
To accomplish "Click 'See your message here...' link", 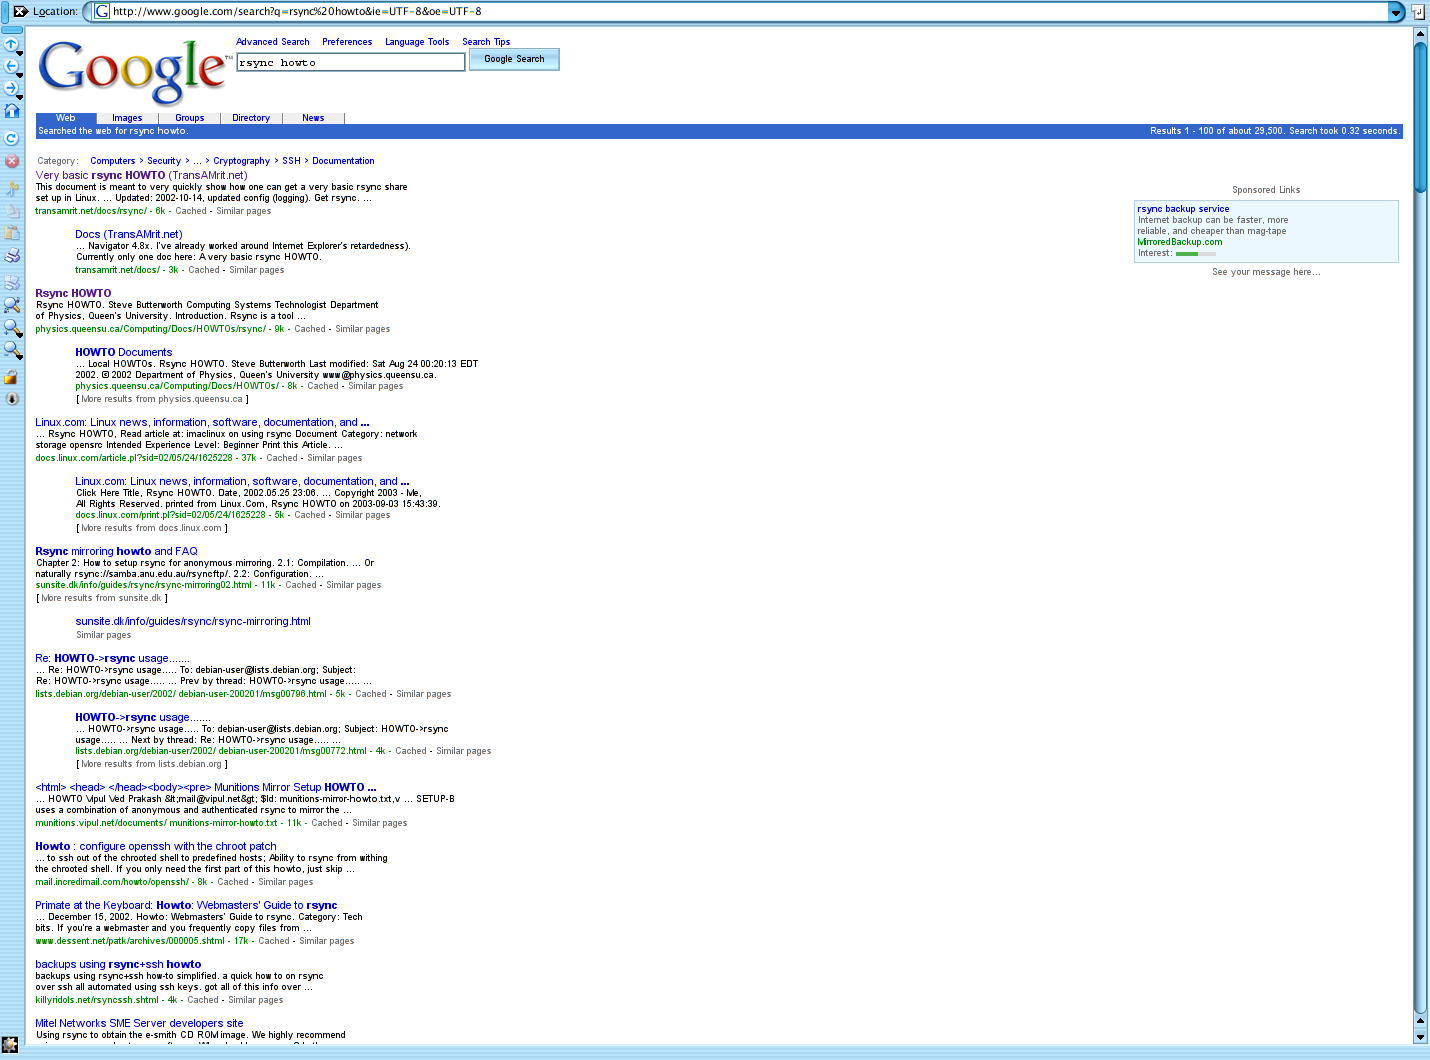I will pos(1266,272).
